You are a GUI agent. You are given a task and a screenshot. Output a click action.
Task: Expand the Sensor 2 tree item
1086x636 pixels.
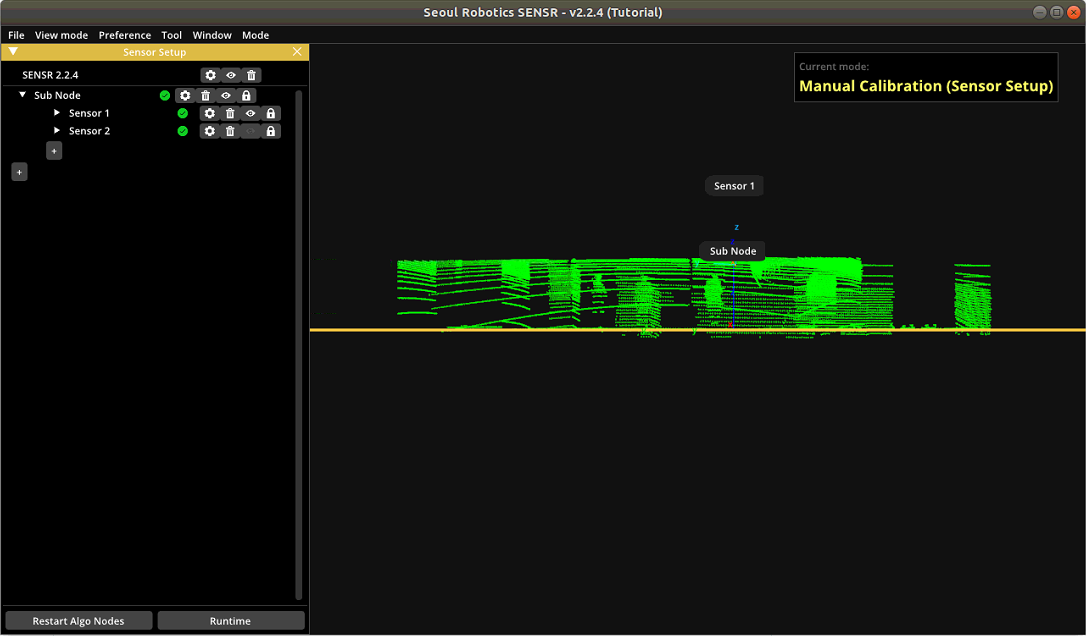point(57,131)
